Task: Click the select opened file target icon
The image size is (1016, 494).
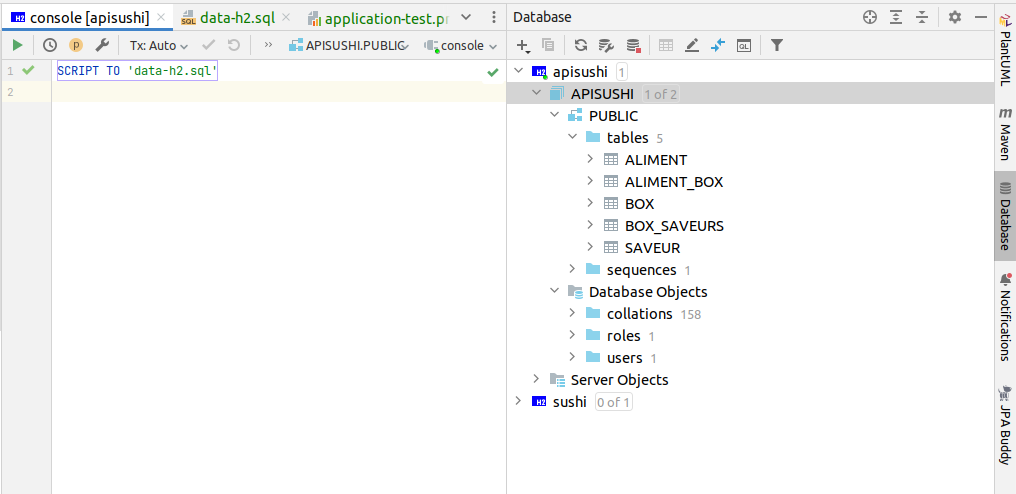Action: [x=870, y=18]
